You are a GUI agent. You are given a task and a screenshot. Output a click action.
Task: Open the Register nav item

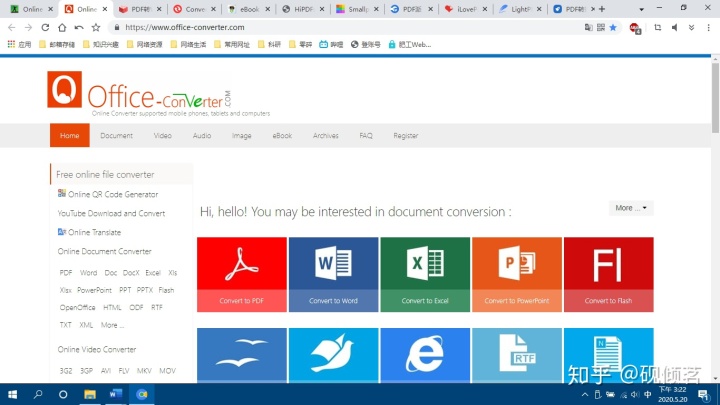tap(405, 135)
